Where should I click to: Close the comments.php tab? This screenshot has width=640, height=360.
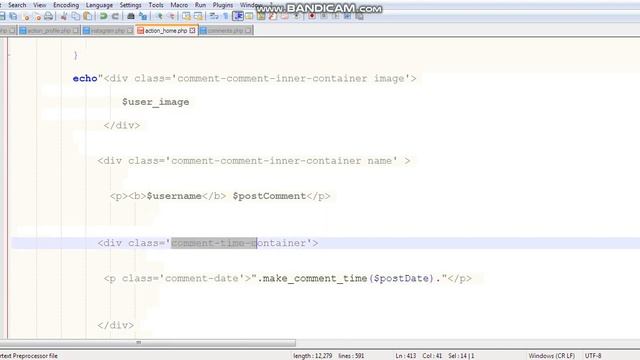point(248,31)
